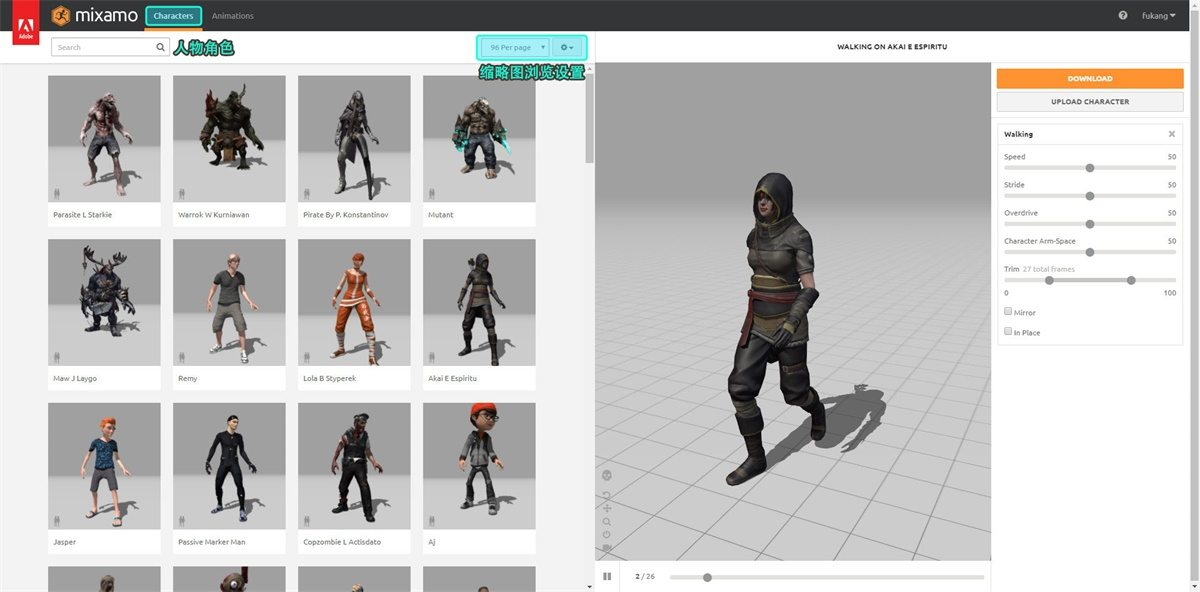Click the Remy name label

click(188, 379)
